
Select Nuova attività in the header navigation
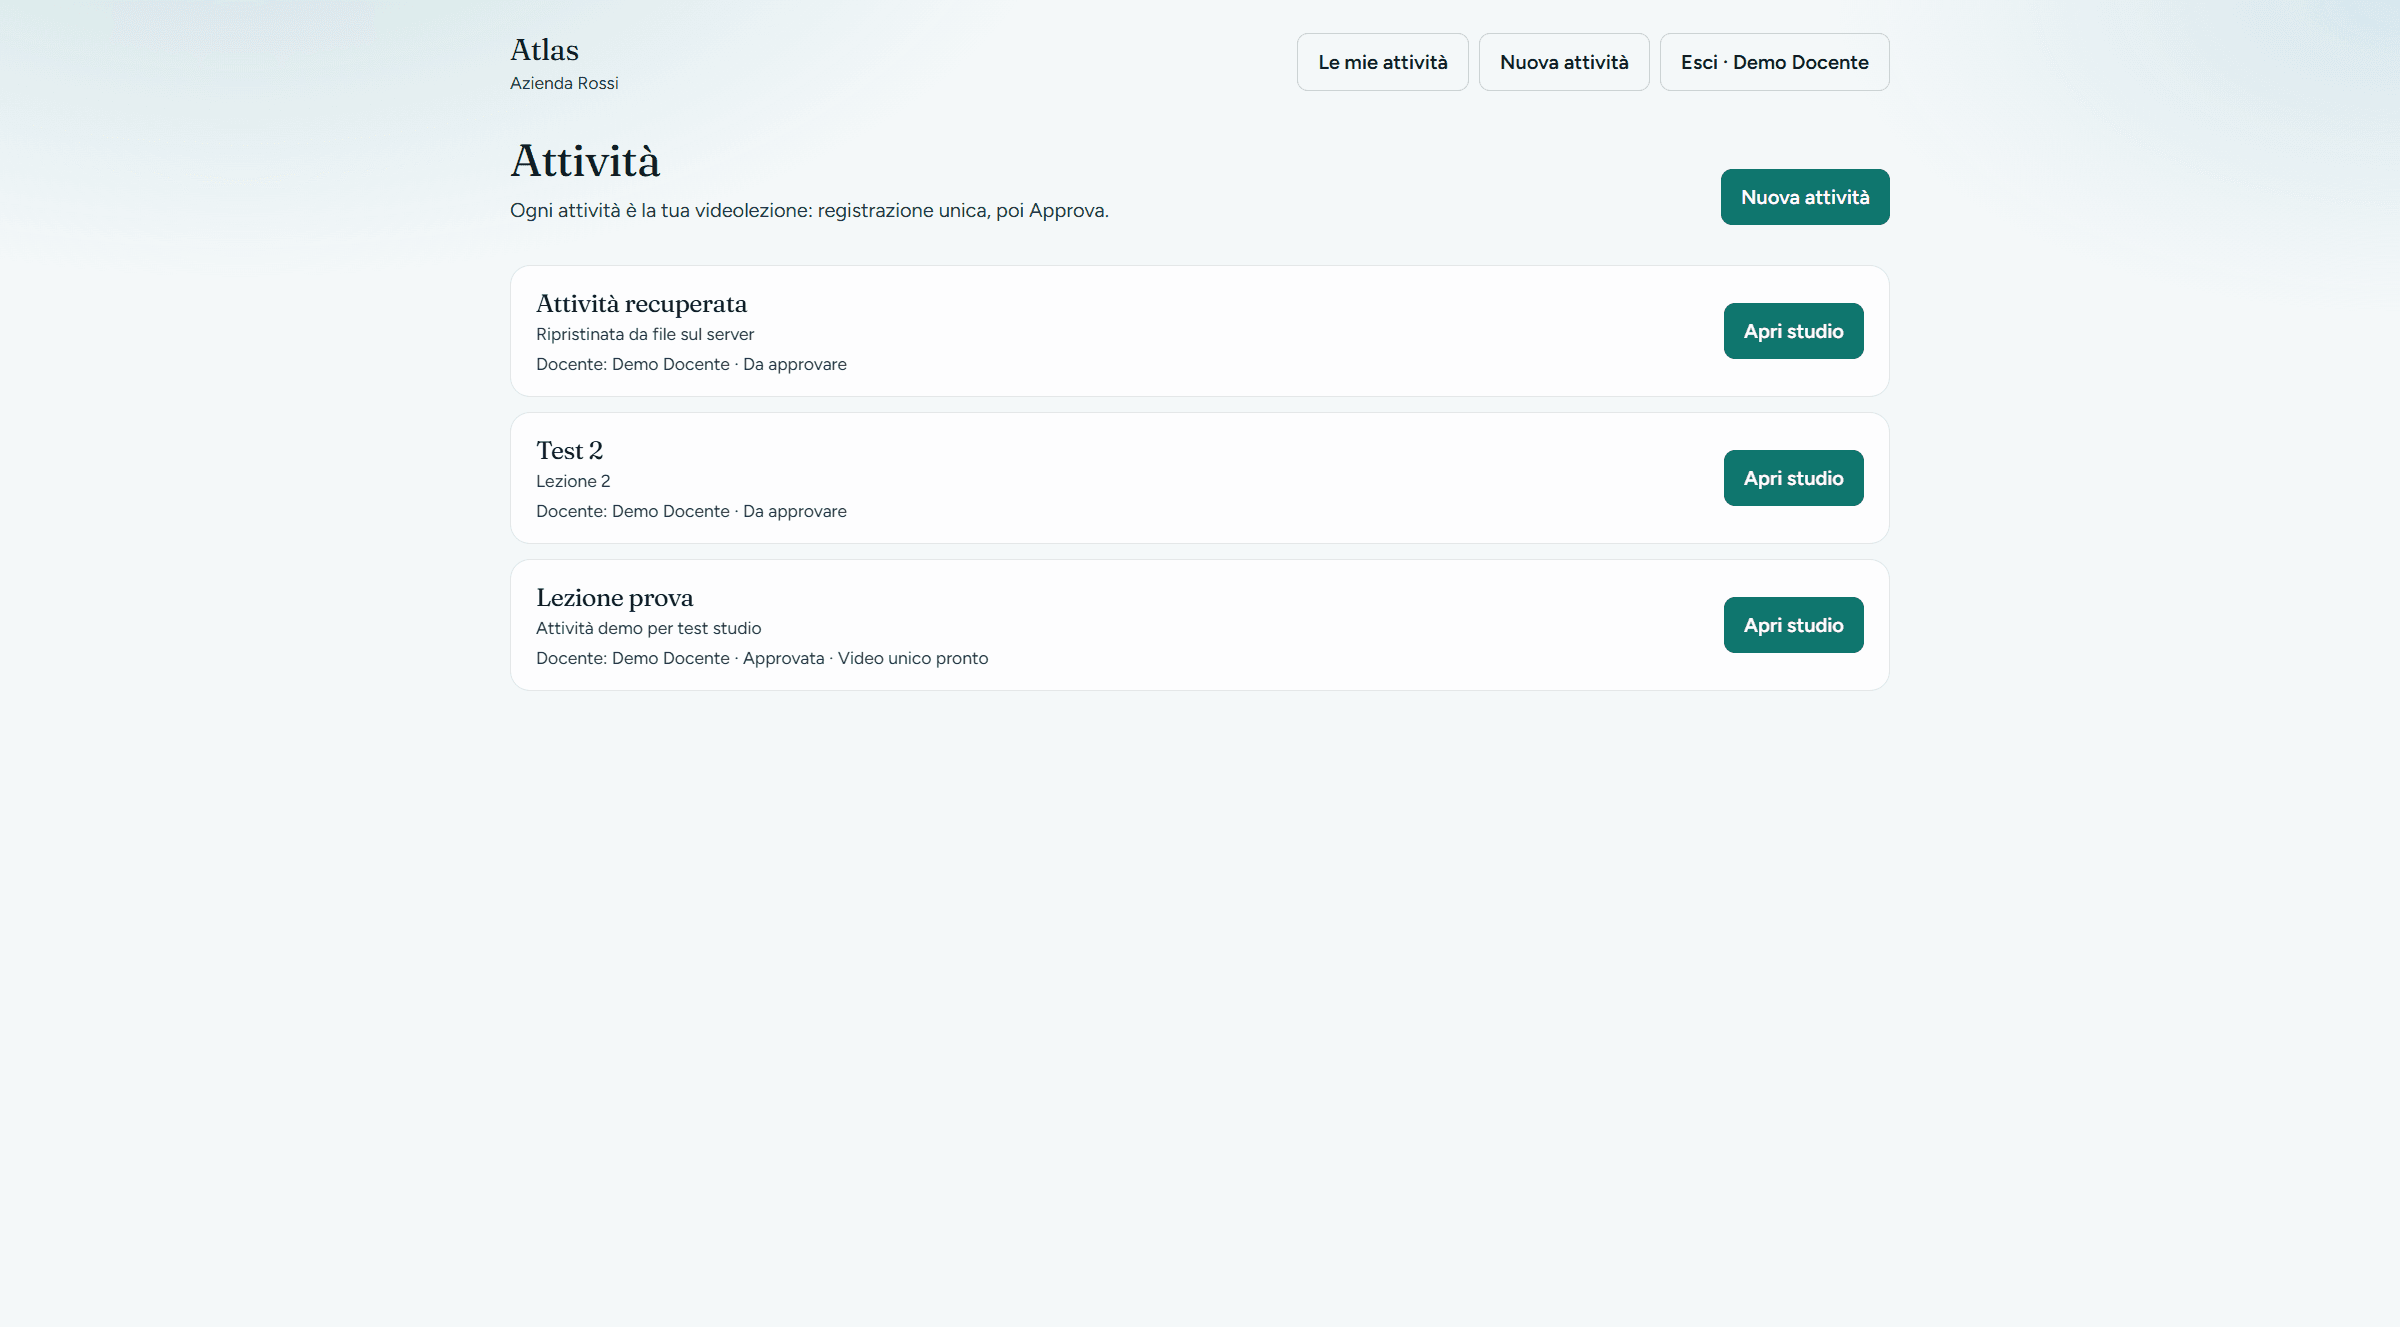pyautogui.click(x=1564, y=62)
